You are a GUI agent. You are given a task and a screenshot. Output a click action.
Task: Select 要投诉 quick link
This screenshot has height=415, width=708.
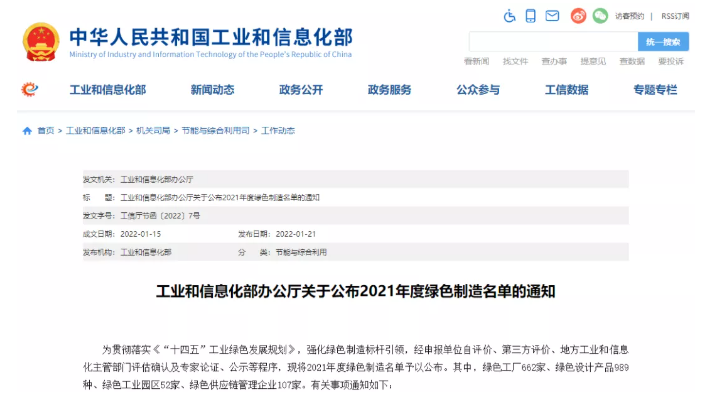(x=671, y=61)
